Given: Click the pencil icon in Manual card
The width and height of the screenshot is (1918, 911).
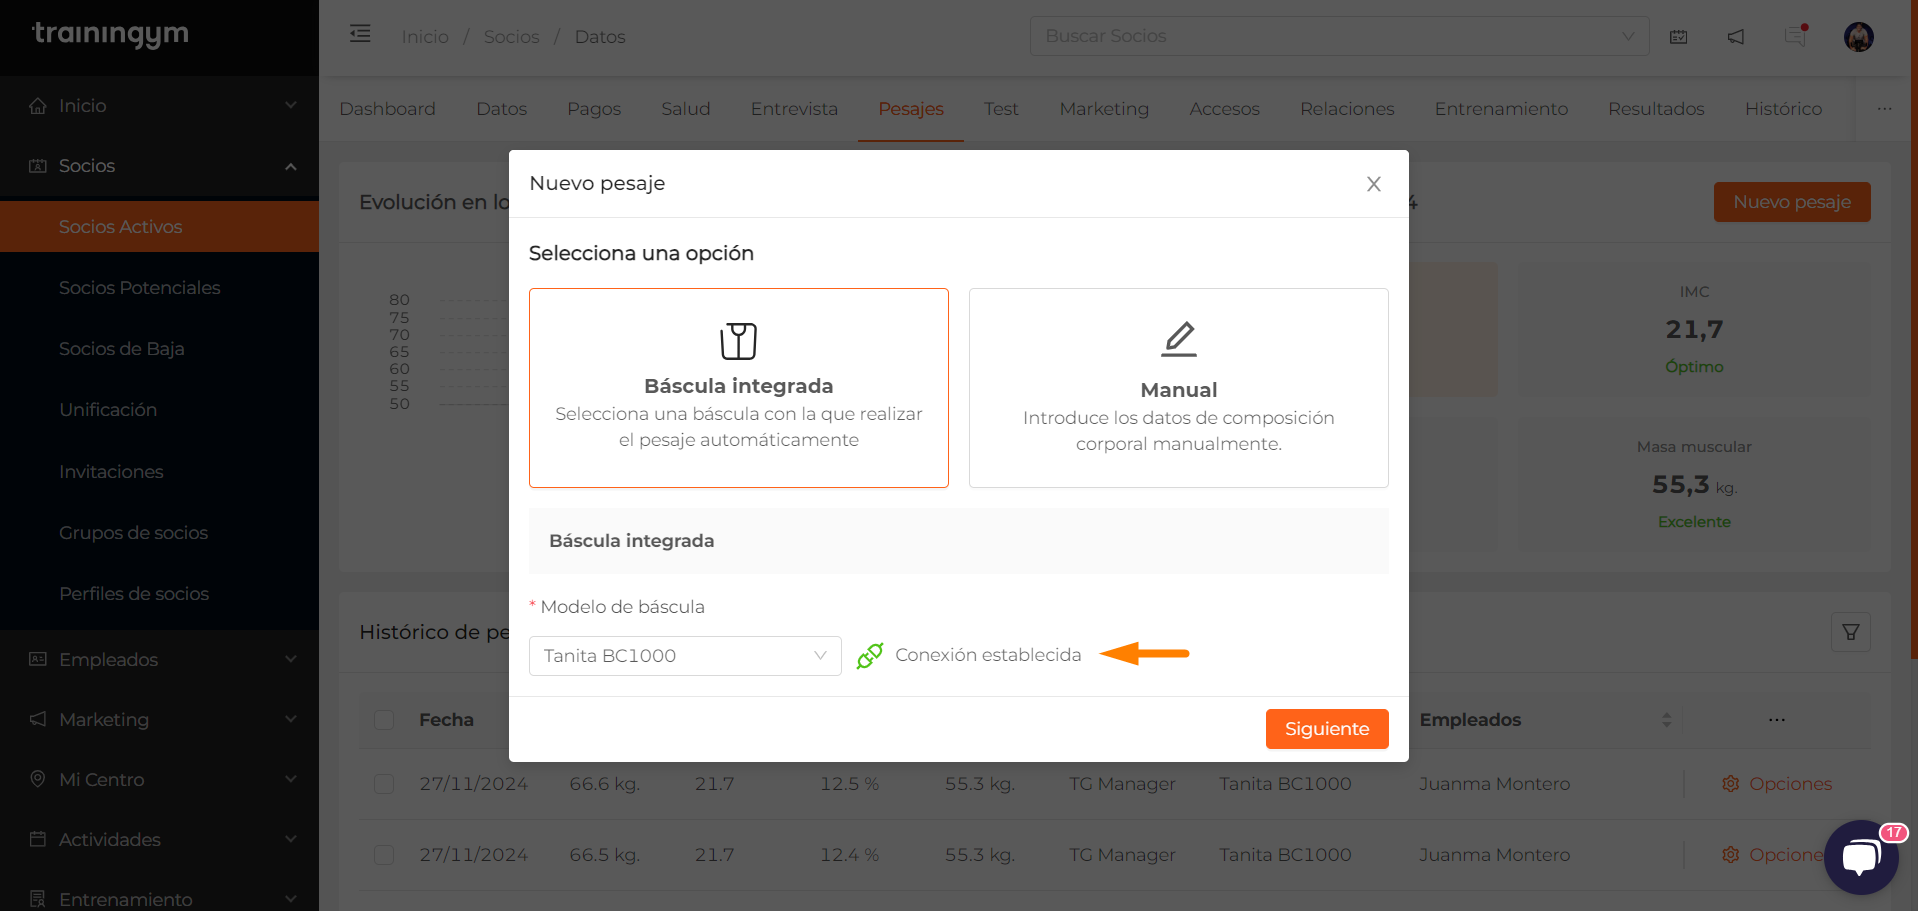Looking at the screenshot, I should point(1179,339).
